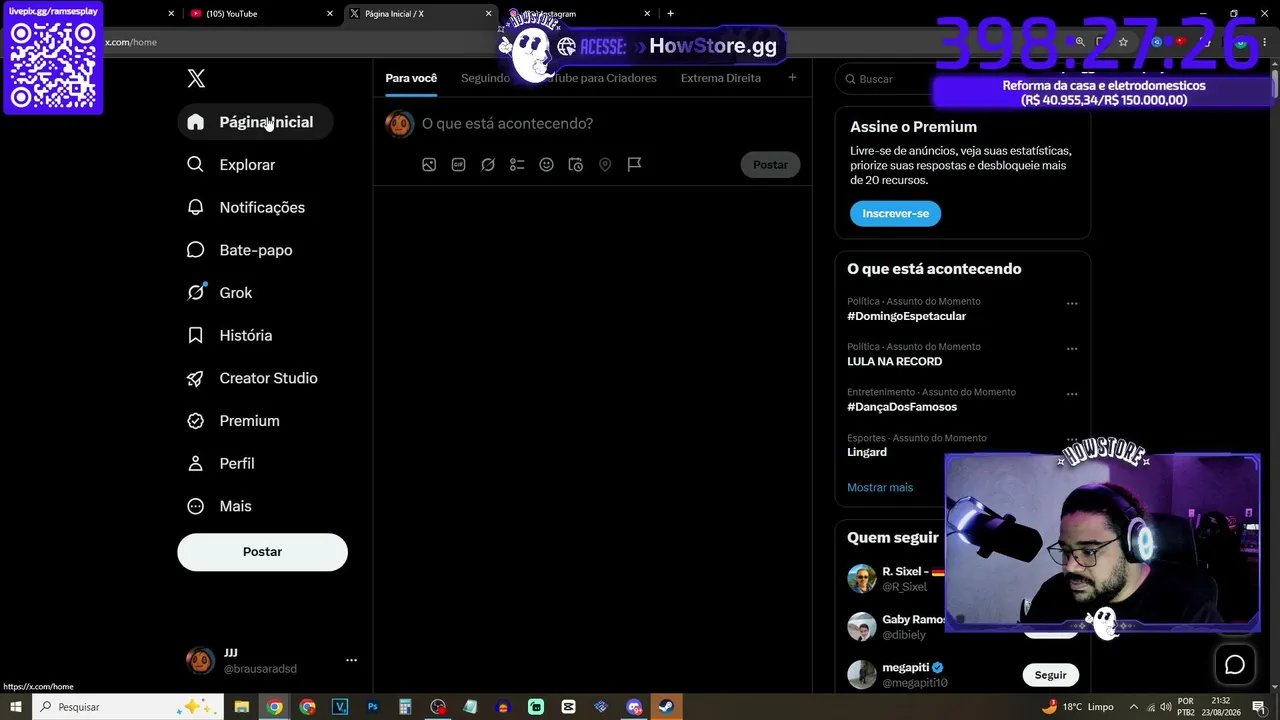Use Grok enhance icon in composer

click(488, 165)
